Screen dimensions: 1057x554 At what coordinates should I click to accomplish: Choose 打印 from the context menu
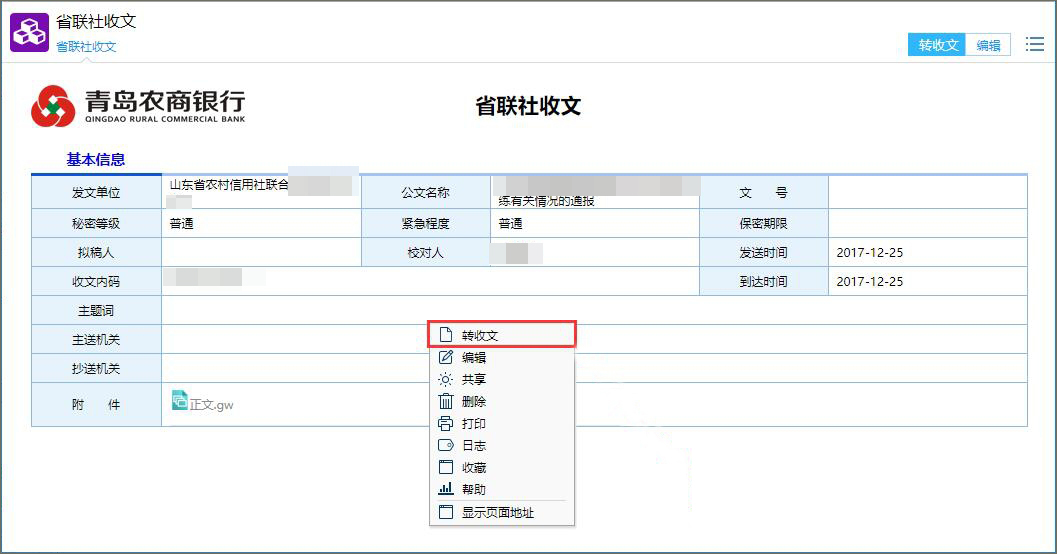[502, 423]
